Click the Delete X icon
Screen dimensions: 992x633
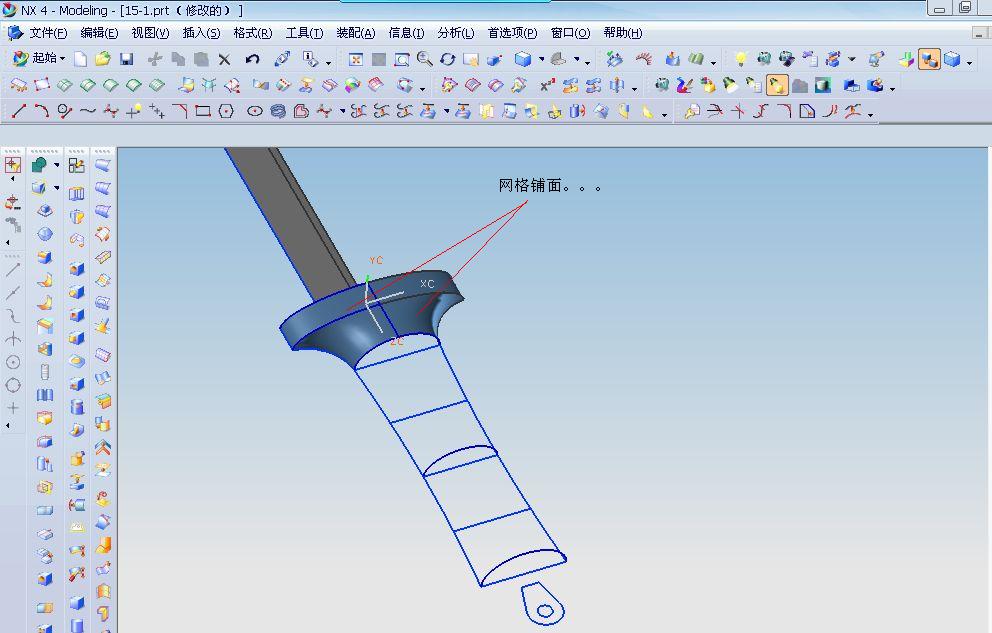(224, 59)
